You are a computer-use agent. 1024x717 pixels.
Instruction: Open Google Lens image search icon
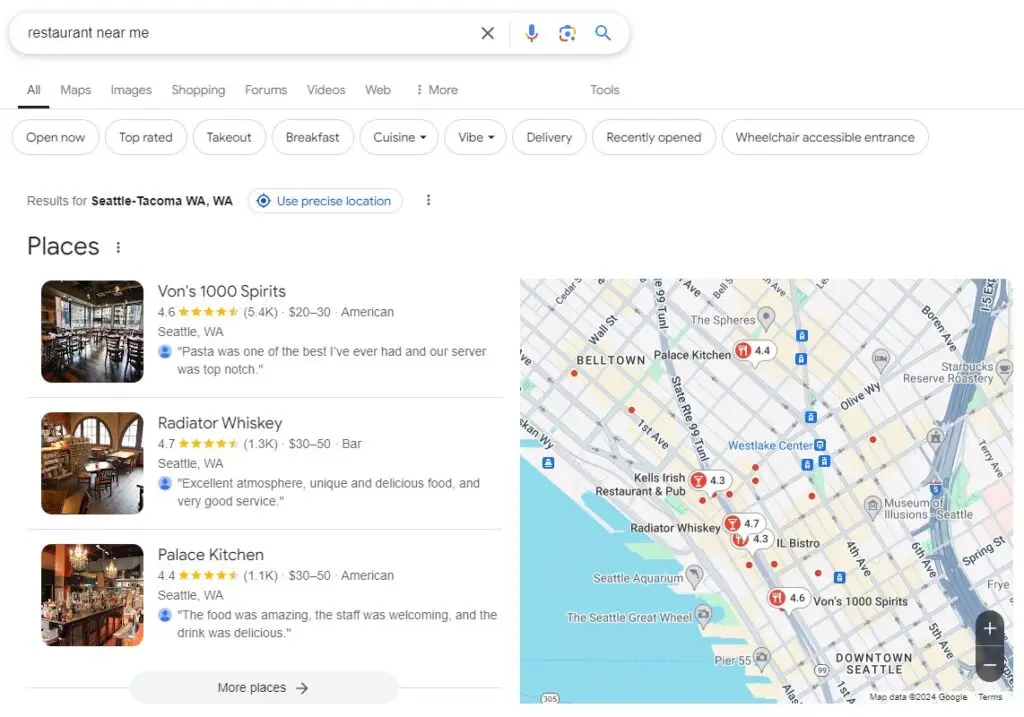point(567,33)
